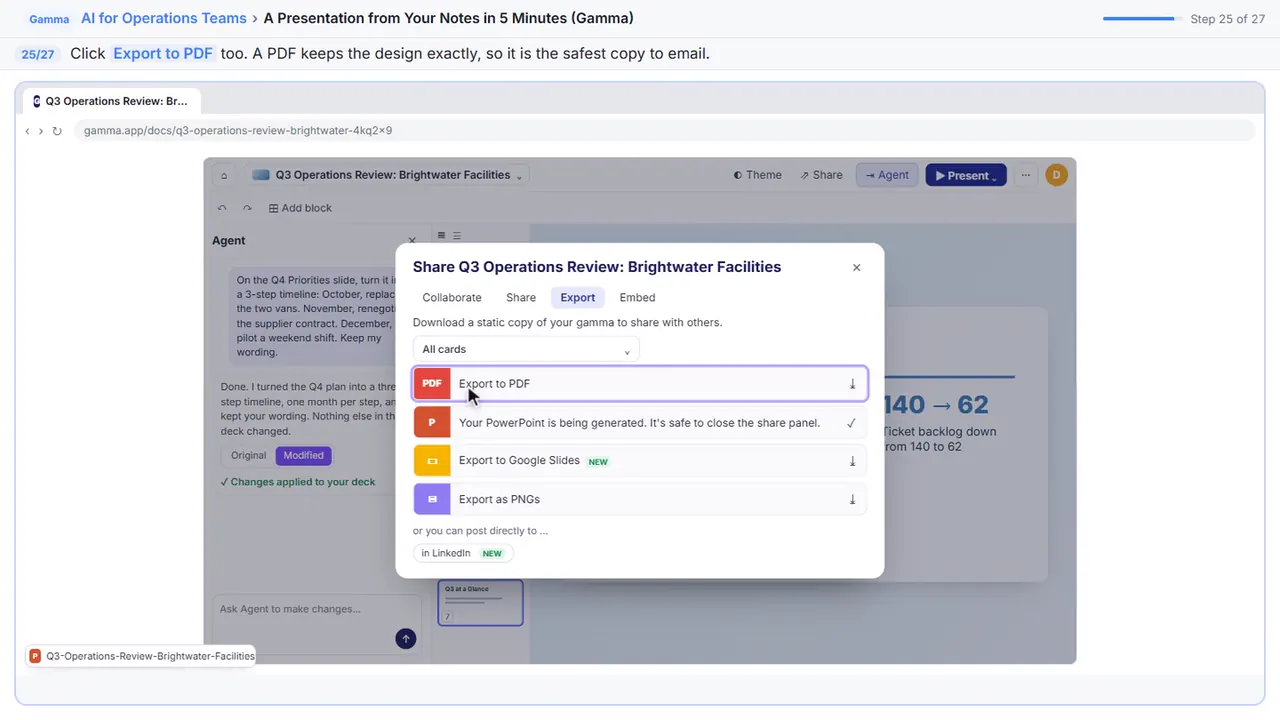Click the red PDF file icon
1280x720 pixels.
[432, 384]
